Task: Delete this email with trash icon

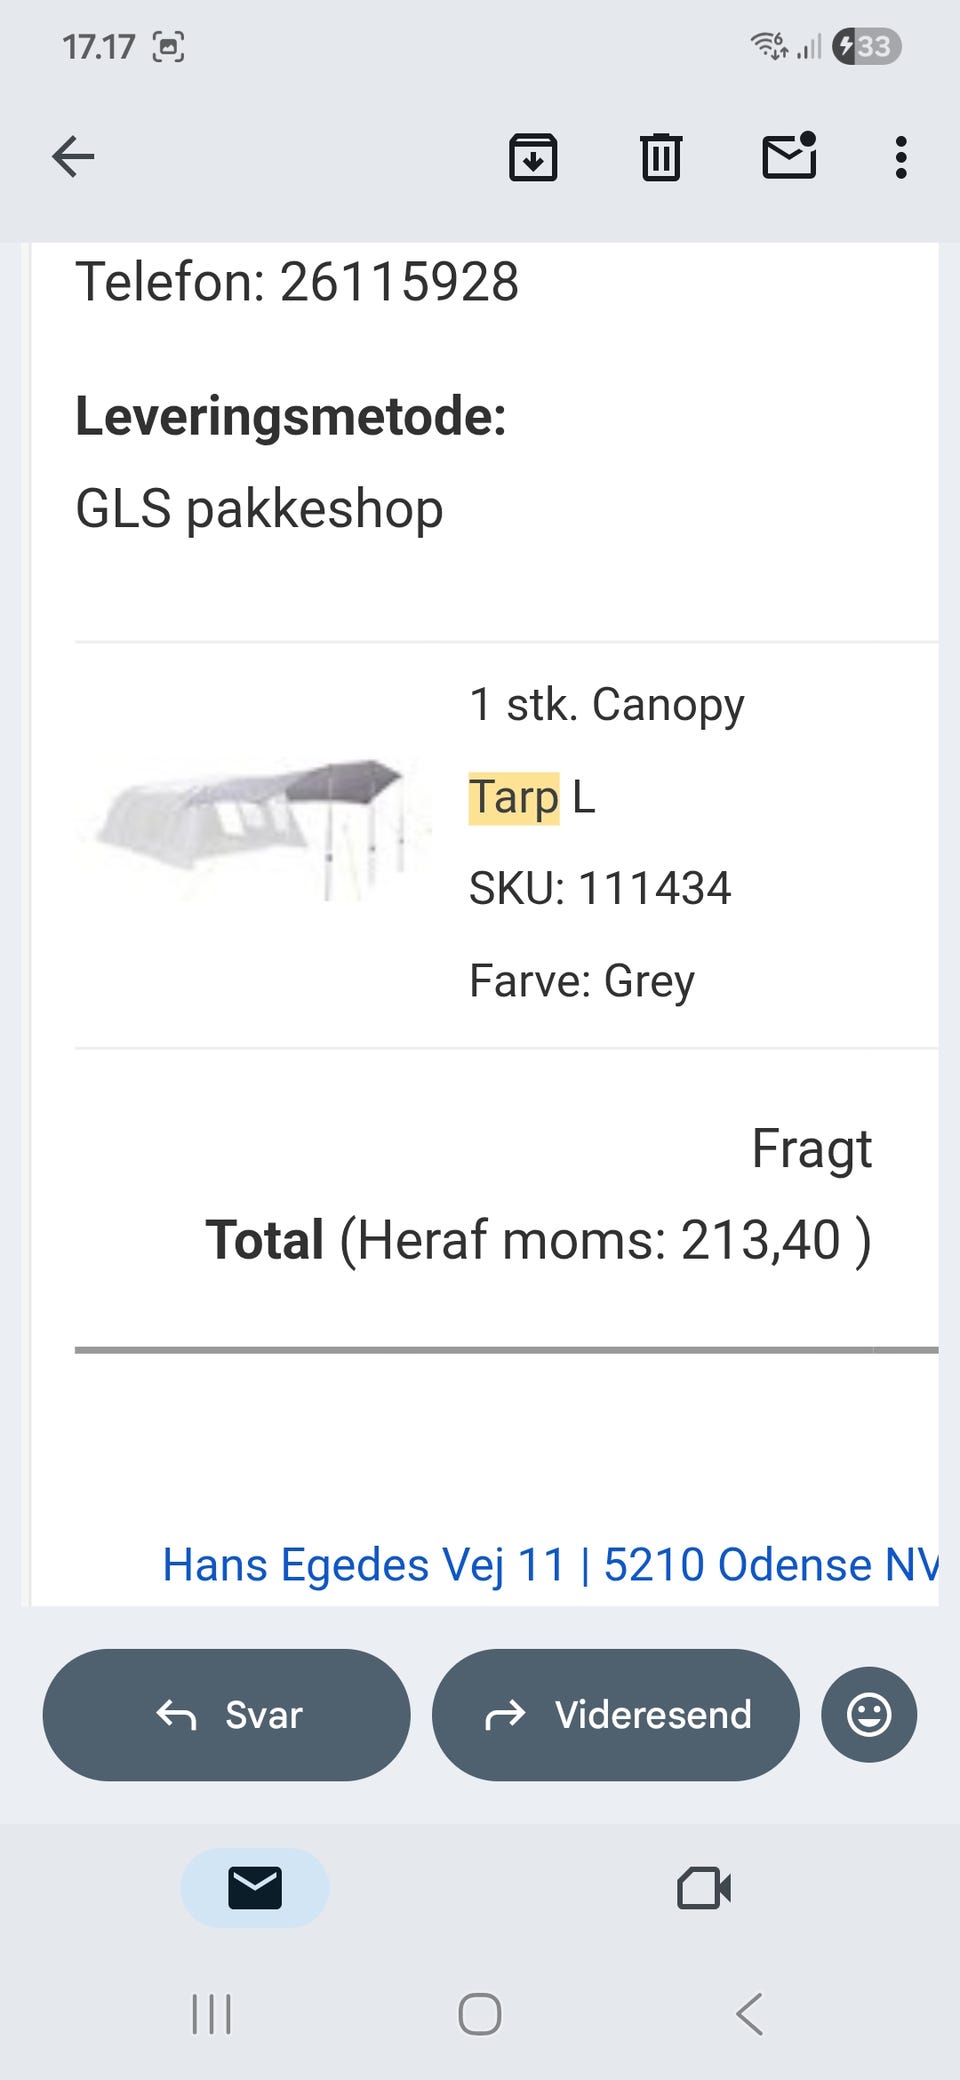Action: (x=660, y=157)
